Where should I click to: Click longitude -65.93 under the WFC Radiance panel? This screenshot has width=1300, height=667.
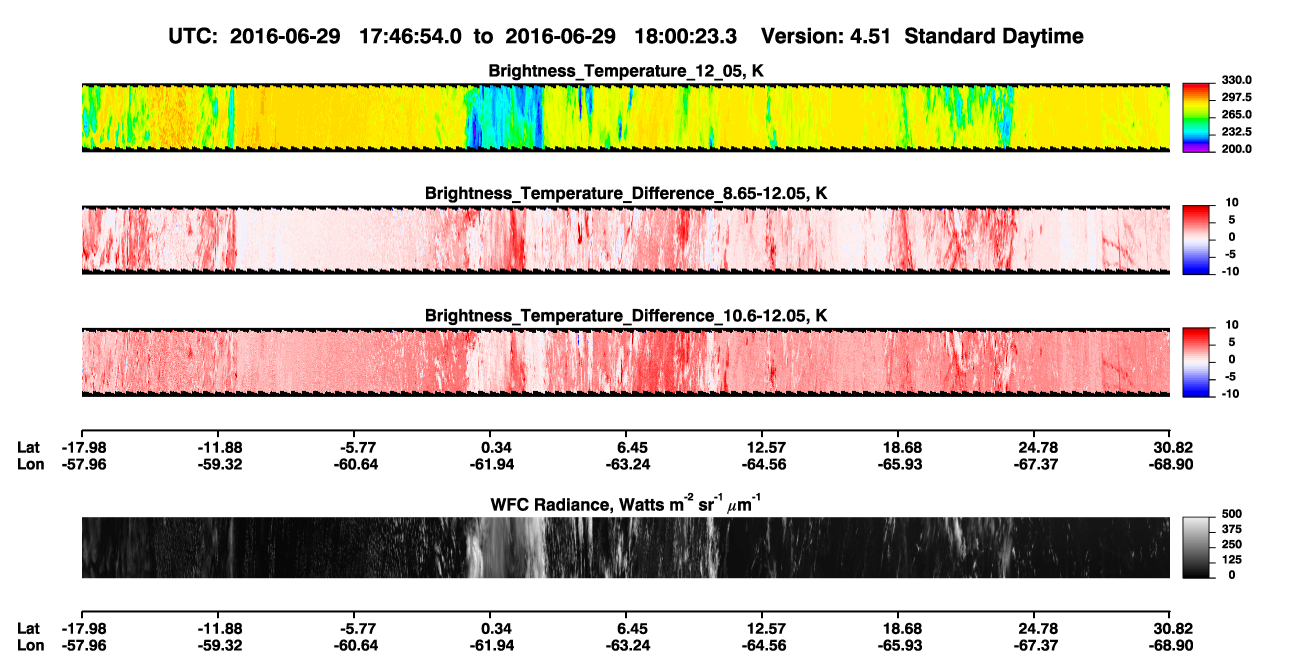pyautogui.click(x=898, y=645)
